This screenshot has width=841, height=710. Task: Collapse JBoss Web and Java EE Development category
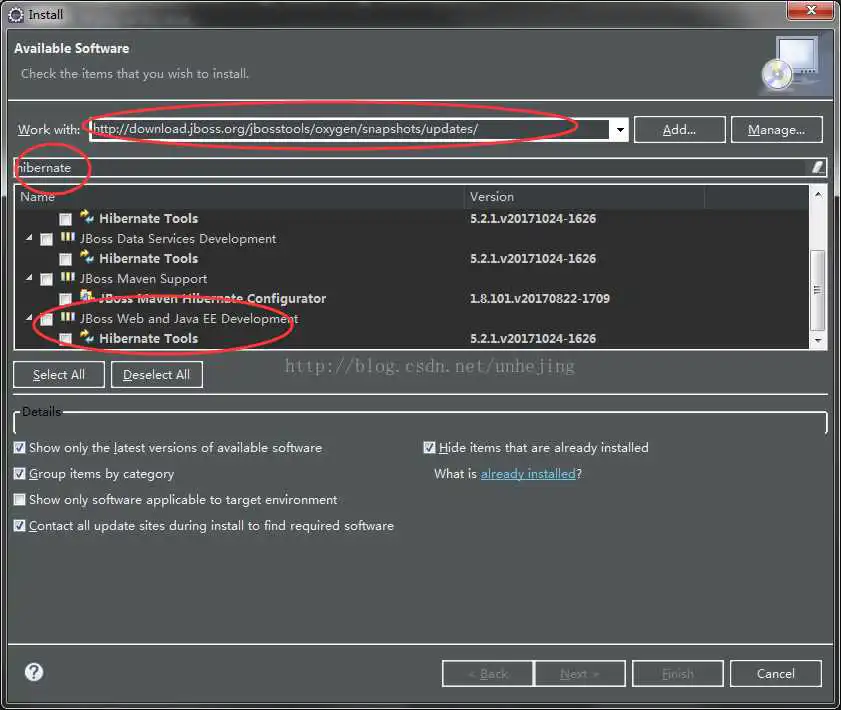pyautogui.click(x=29, y=317)
